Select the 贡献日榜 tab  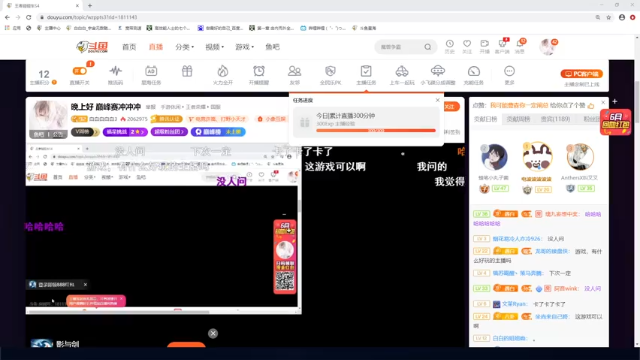(485, 119)
